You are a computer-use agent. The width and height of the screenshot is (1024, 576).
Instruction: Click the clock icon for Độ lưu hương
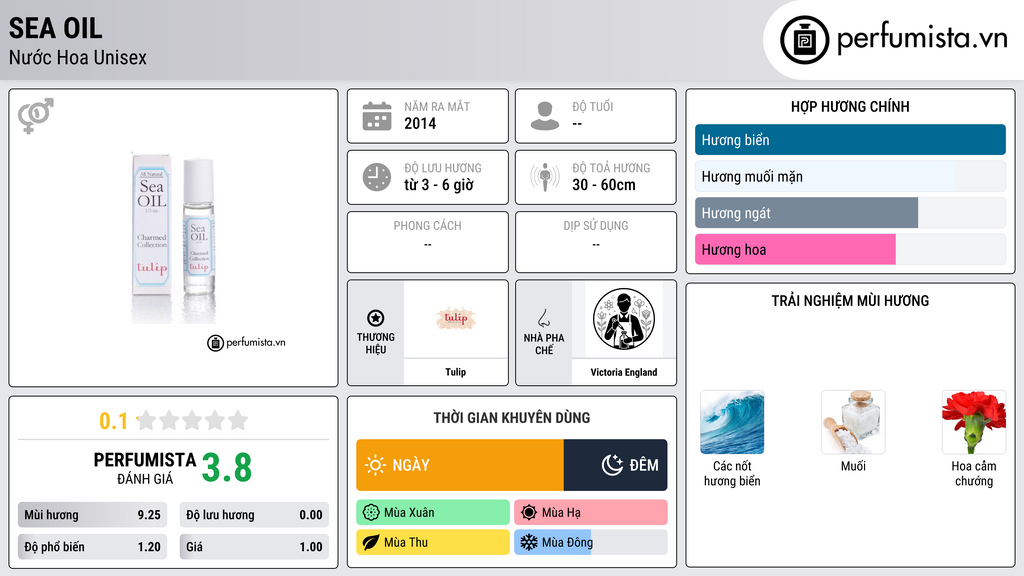pyautogui.click(x=377, y=177)
